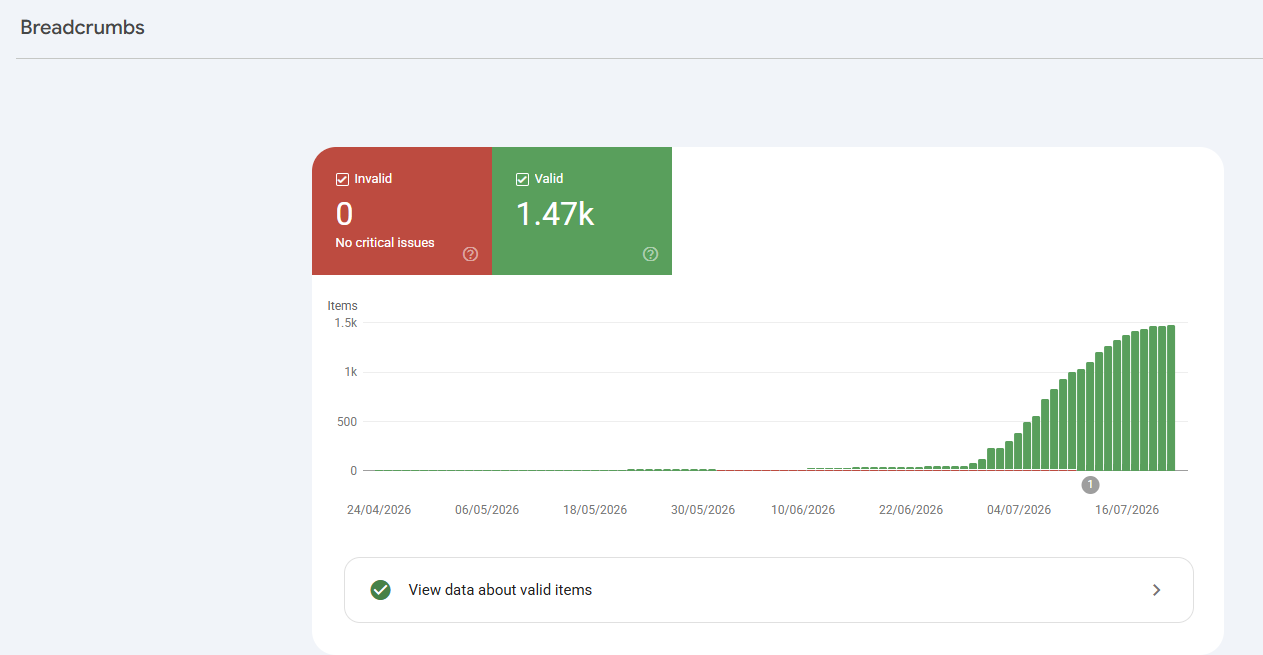Open help icon on Invalid card
Screen dimensions: 1263x655
[x=471, y=254]
